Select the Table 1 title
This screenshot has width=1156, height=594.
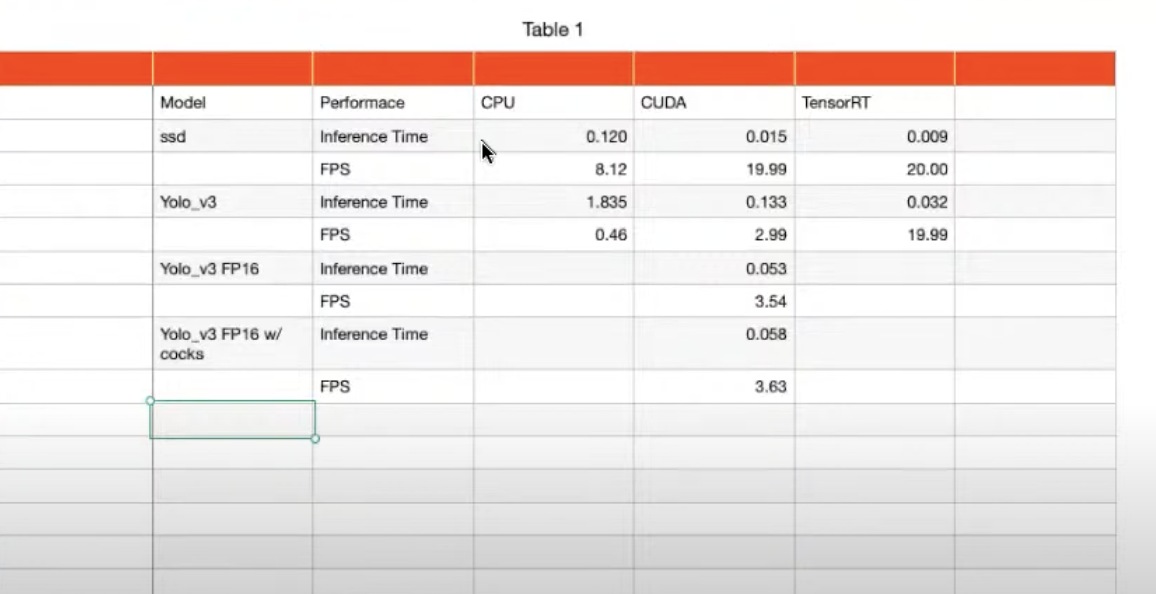tap(553, 30)
